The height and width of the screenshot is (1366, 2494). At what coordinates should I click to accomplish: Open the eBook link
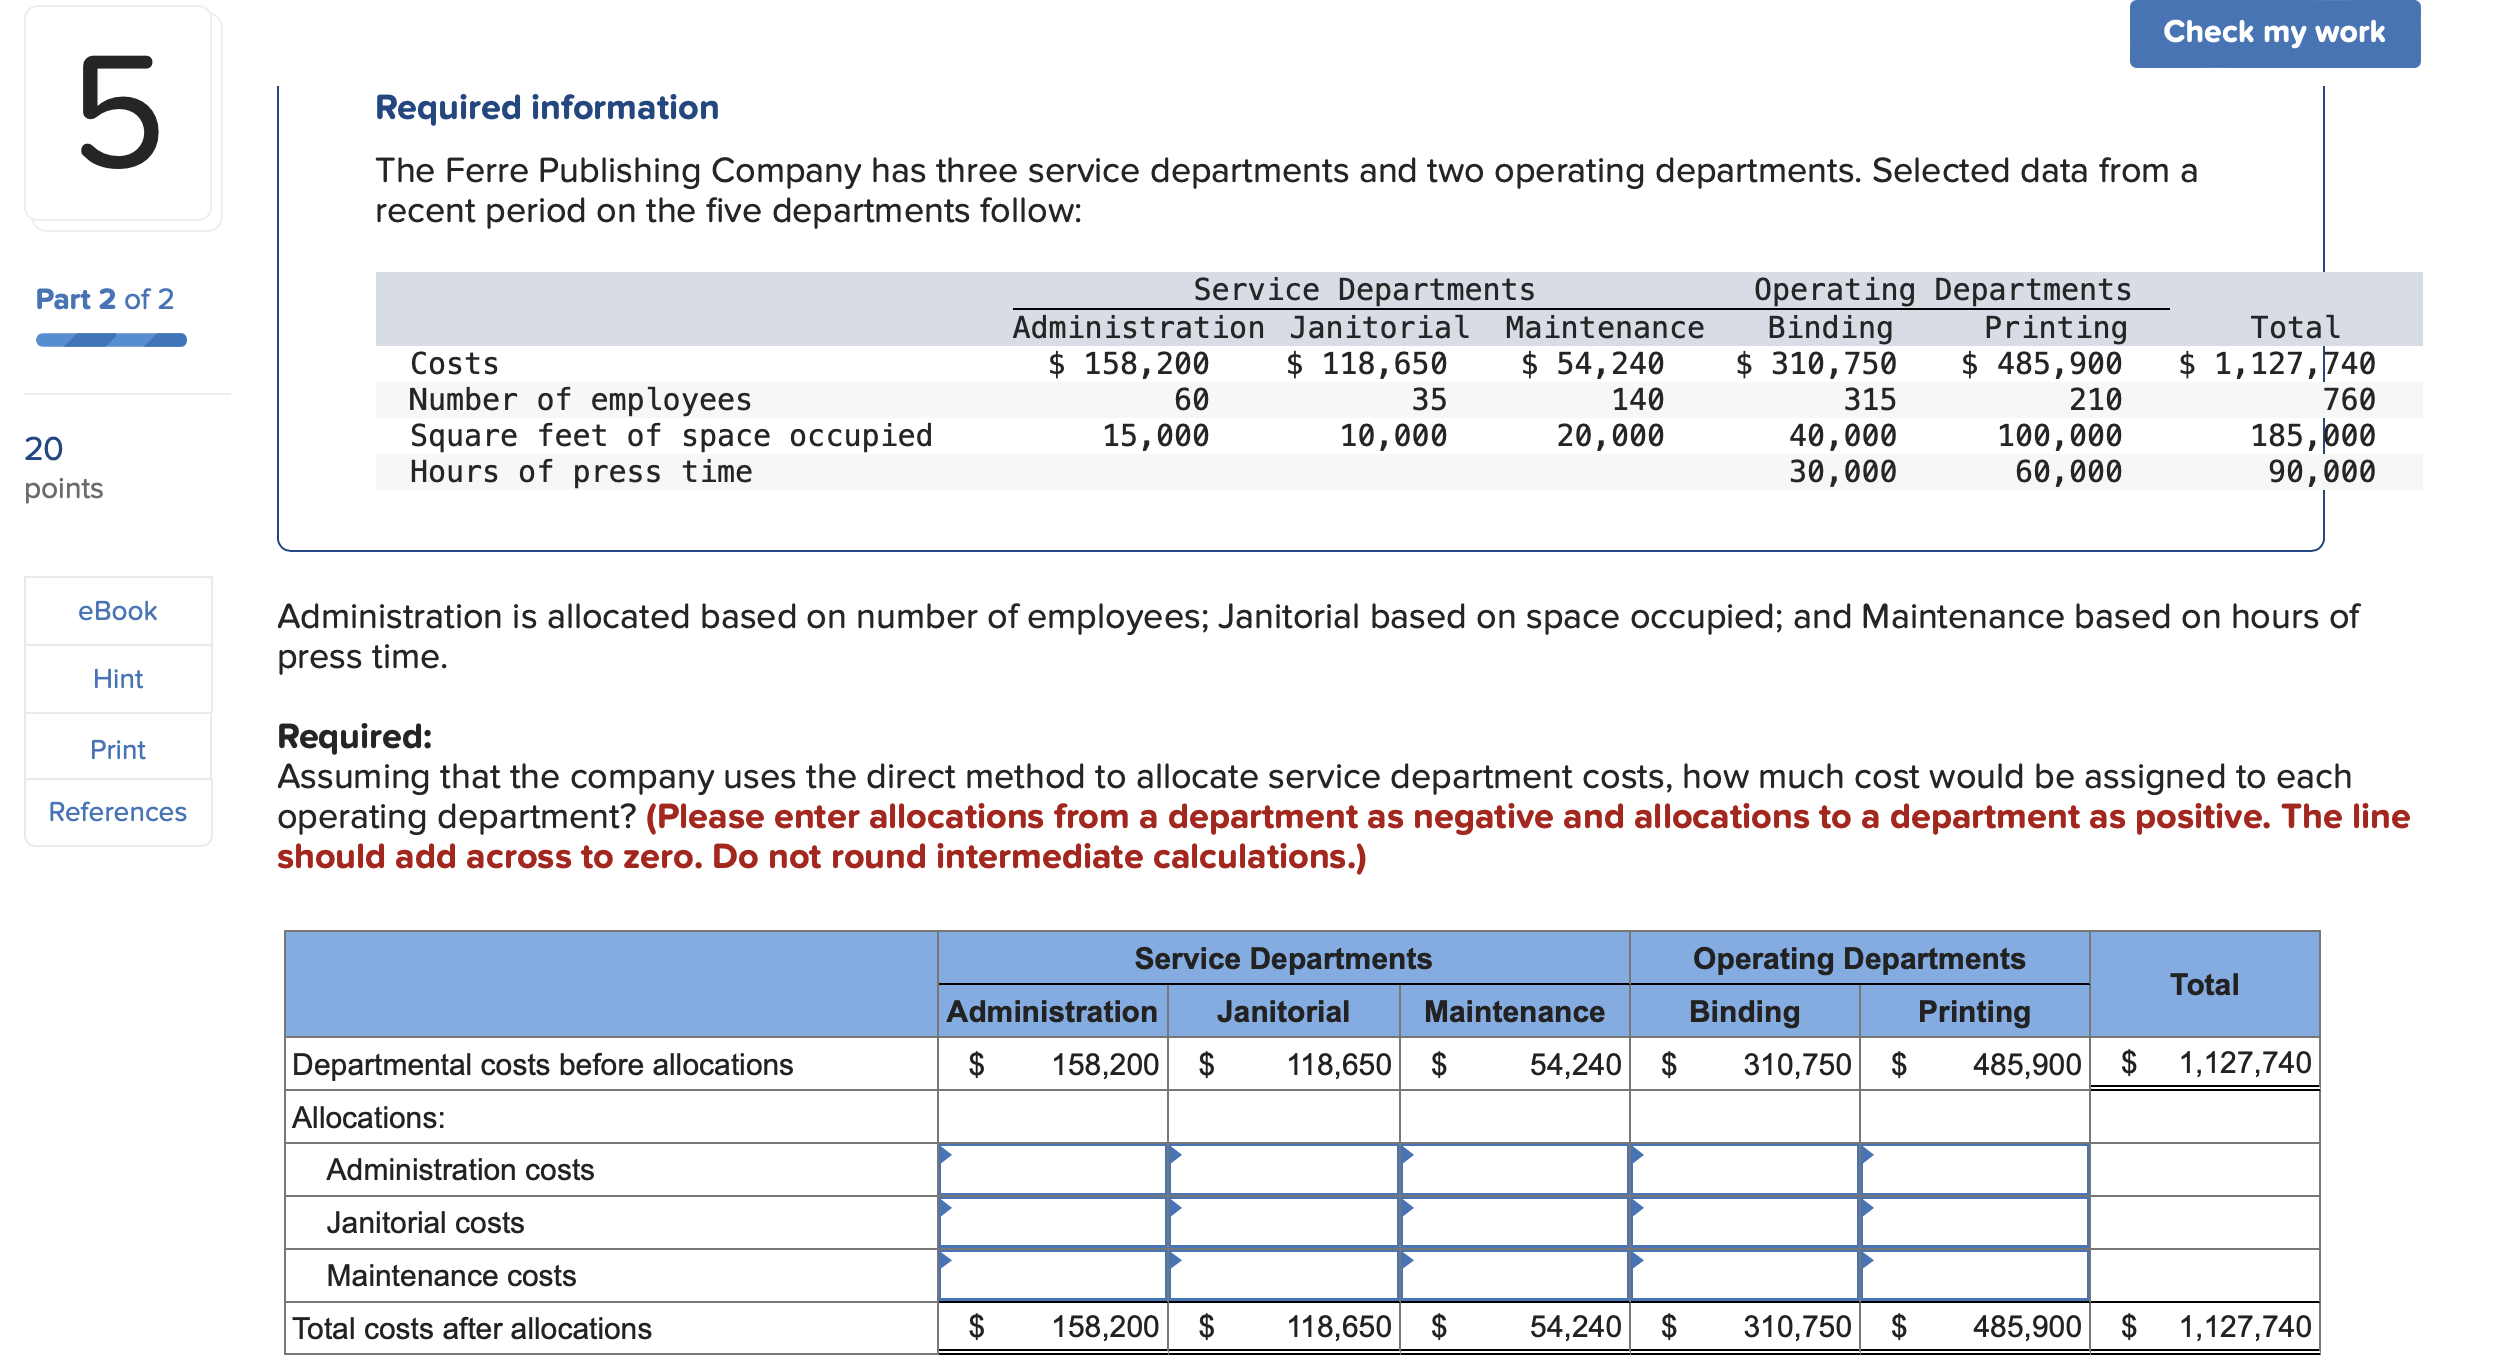click(x=118, y=611)
